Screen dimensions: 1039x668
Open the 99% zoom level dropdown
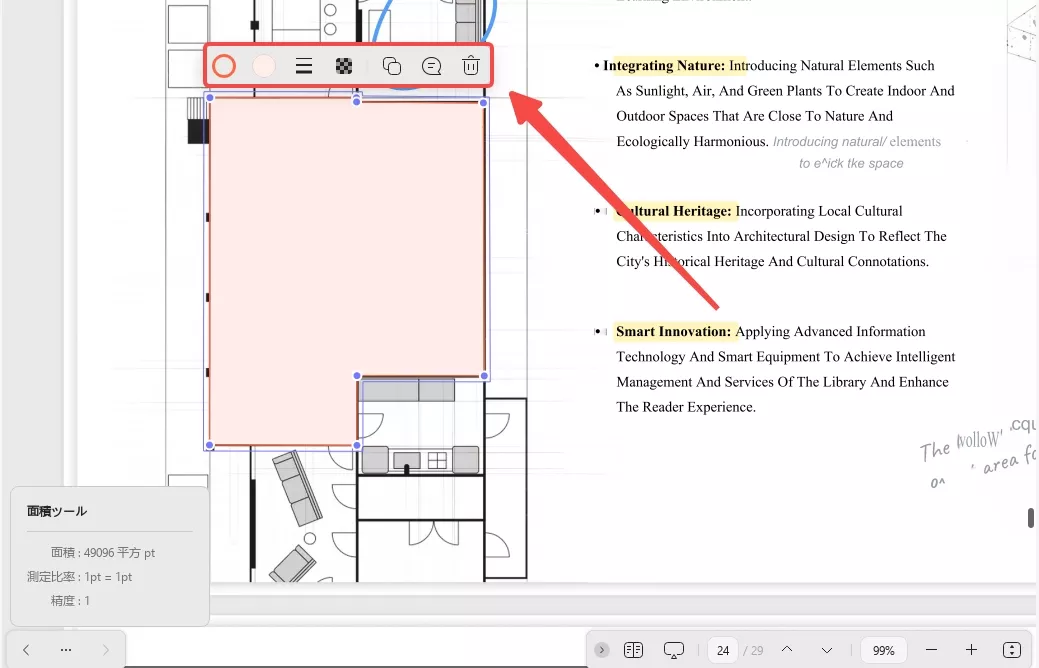pyautogui.click(x=883, y=650)
